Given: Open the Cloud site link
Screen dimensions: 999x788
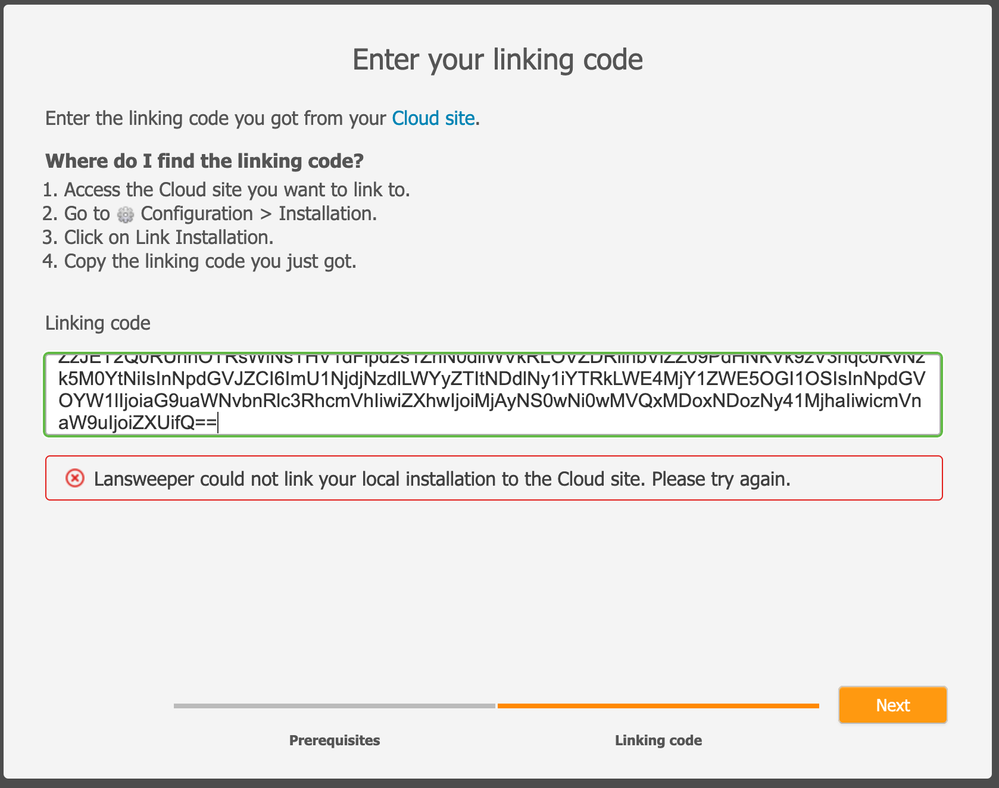Looking at the screenshot, I should tap(433, 118).
